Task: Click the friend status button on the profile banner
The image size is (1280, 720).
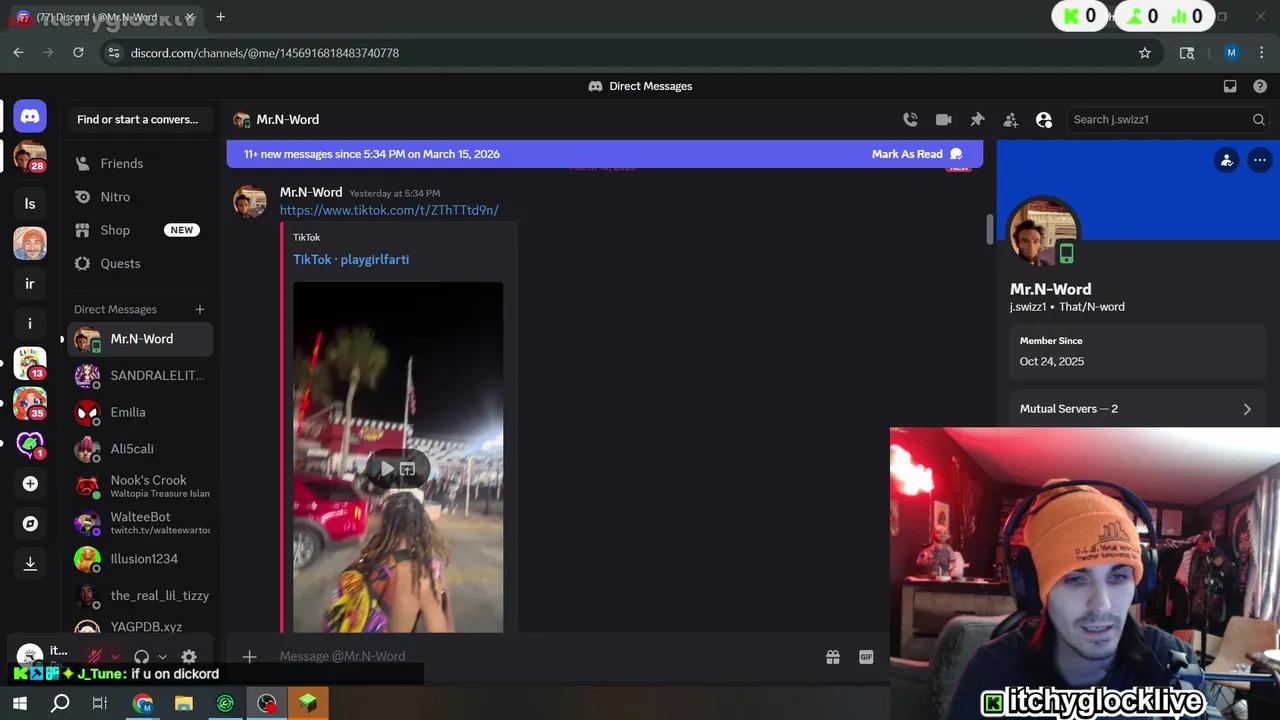Action: click(x=1227, y=160)
